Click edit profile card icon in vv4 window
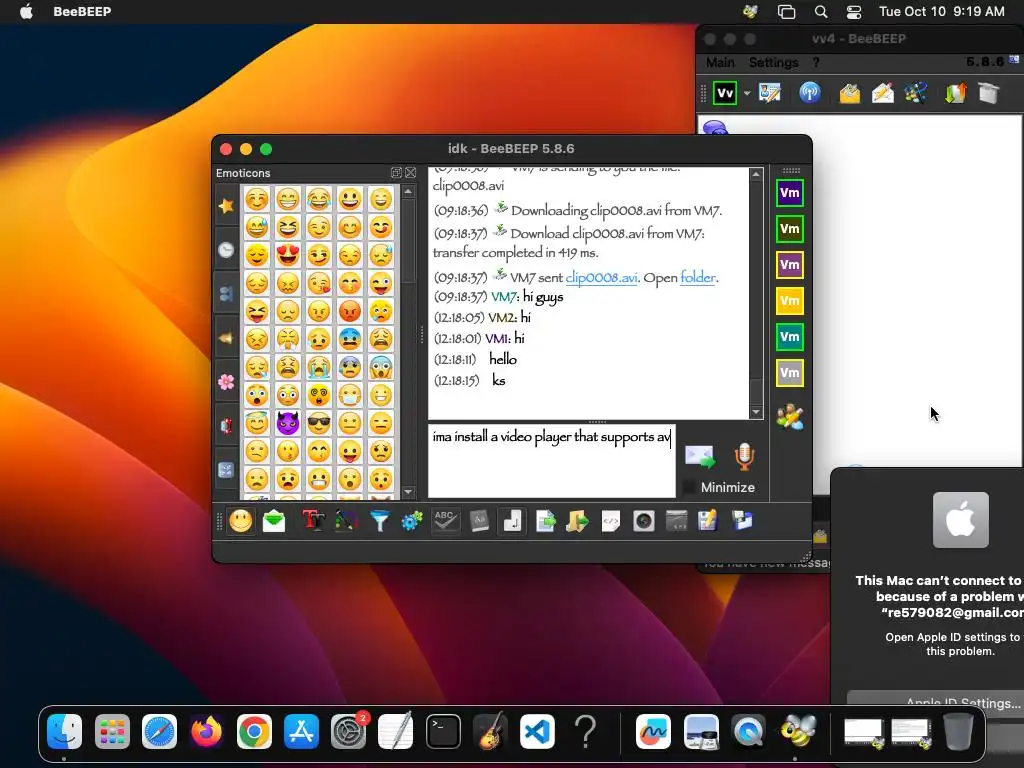The width and height of the screenshot is (1024, 768). [x=770, y=93]
